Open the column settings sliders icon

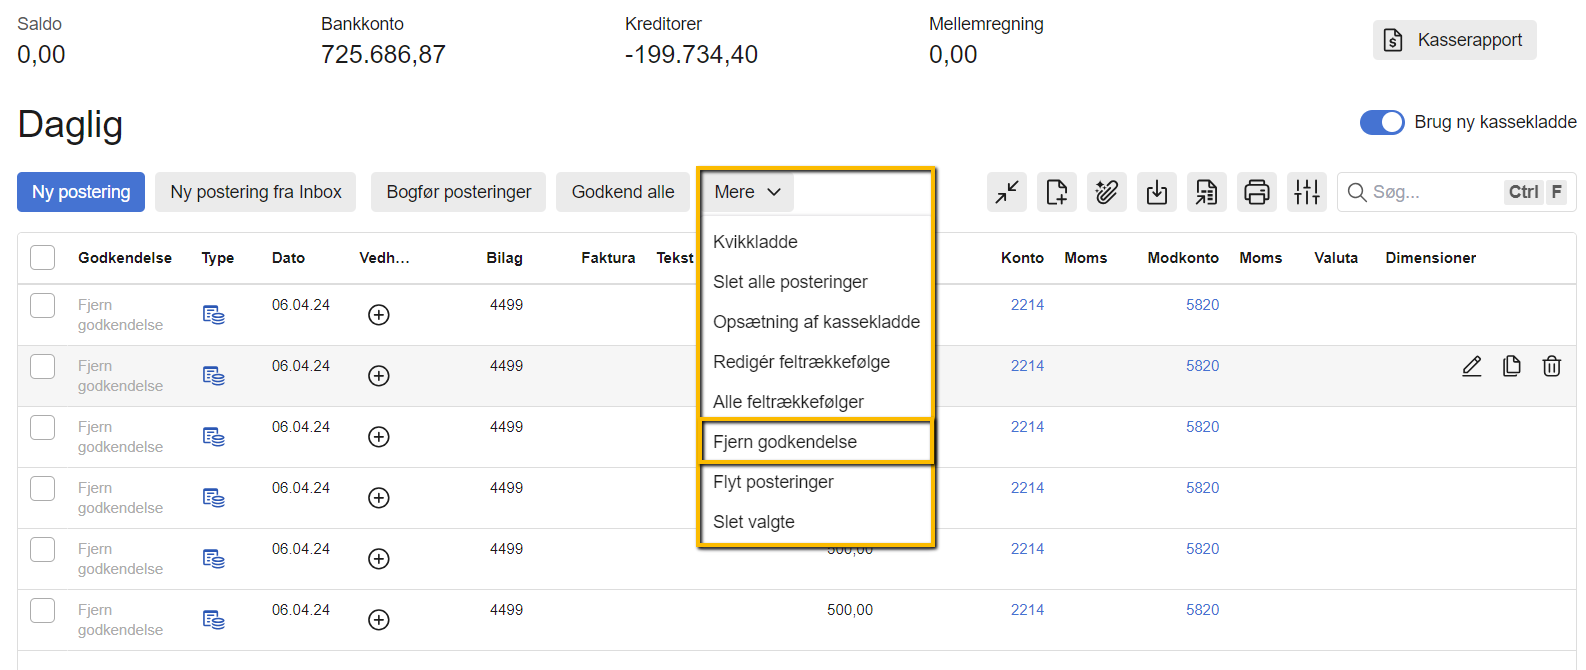point(1307,192)
